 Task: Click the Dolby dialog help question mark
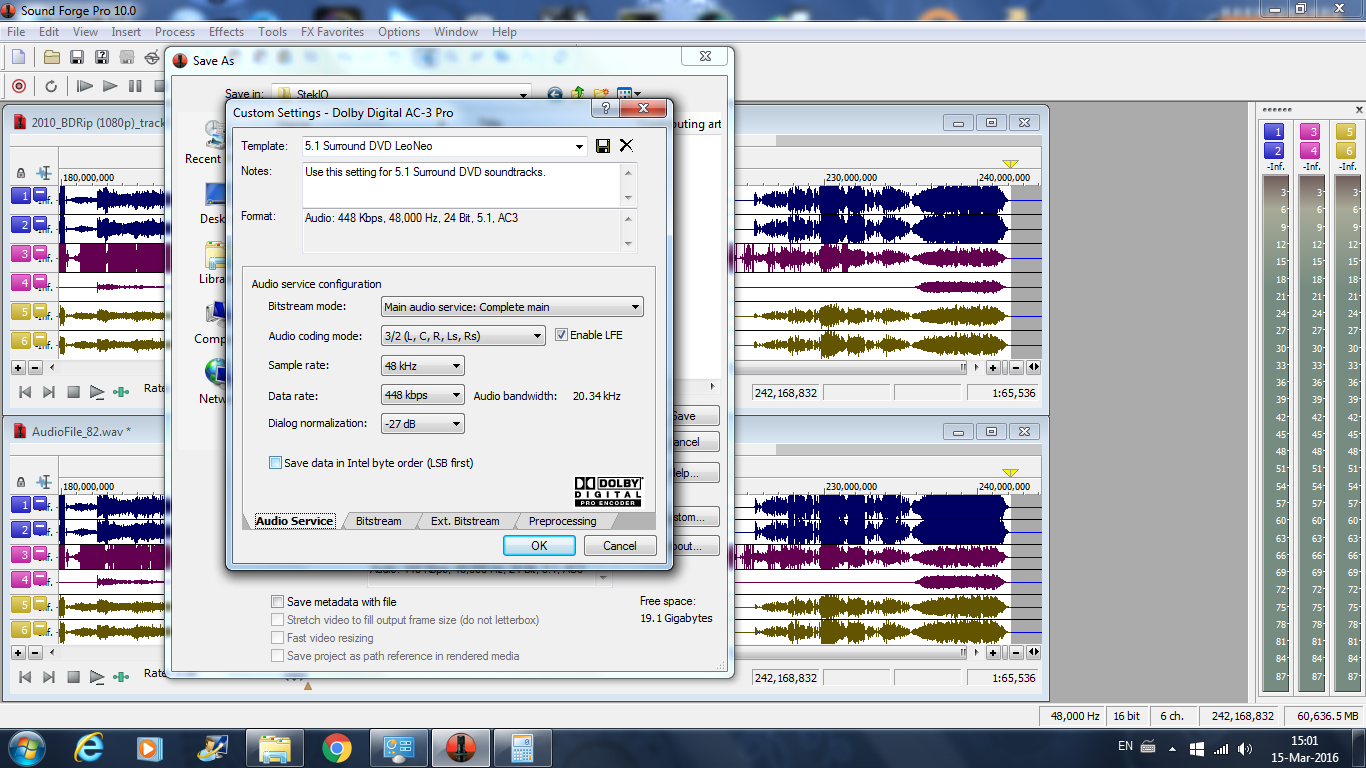tap(603, 108)
